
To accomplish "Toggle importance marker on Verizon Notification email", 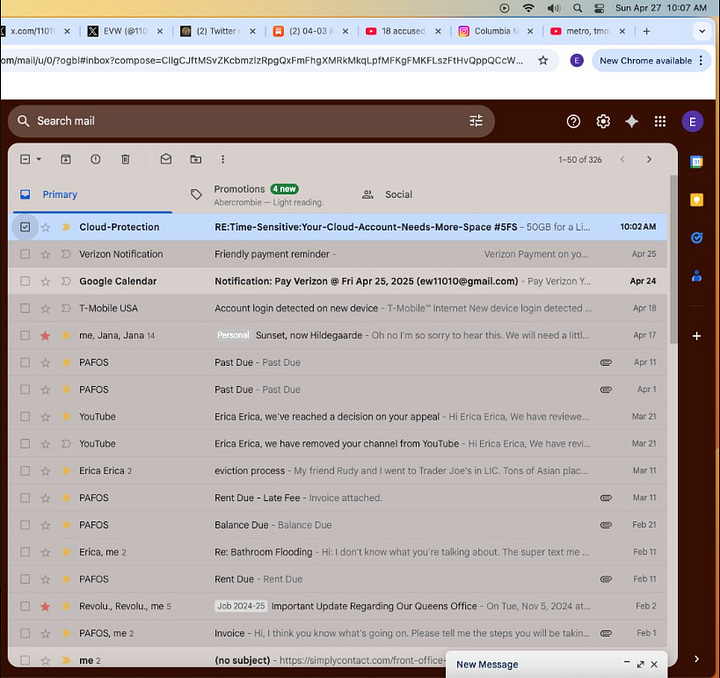I will coord(66,254).
